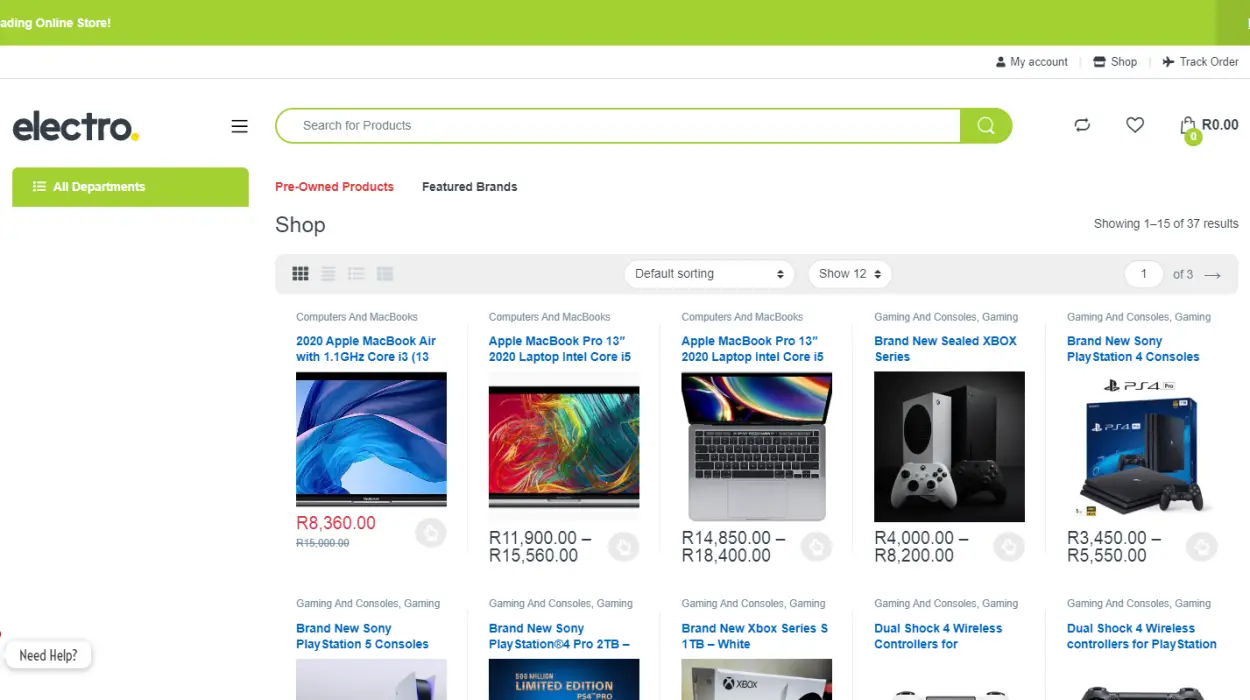The width and height of the screenshot is (1250, 700).
Task: Switch to list view icon
Action: [356, 274]
